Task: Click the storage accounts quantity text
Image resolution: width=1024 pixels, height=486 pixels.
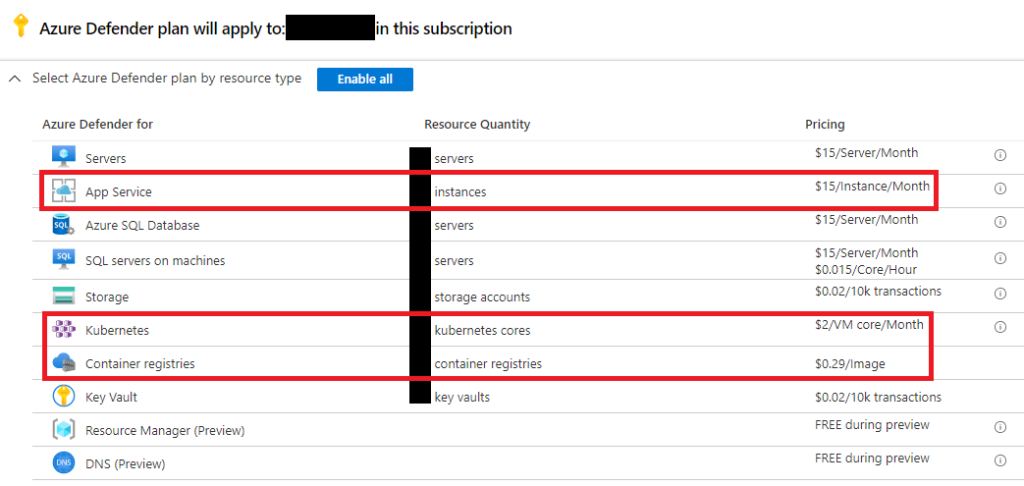Action: tap(482, 297)
